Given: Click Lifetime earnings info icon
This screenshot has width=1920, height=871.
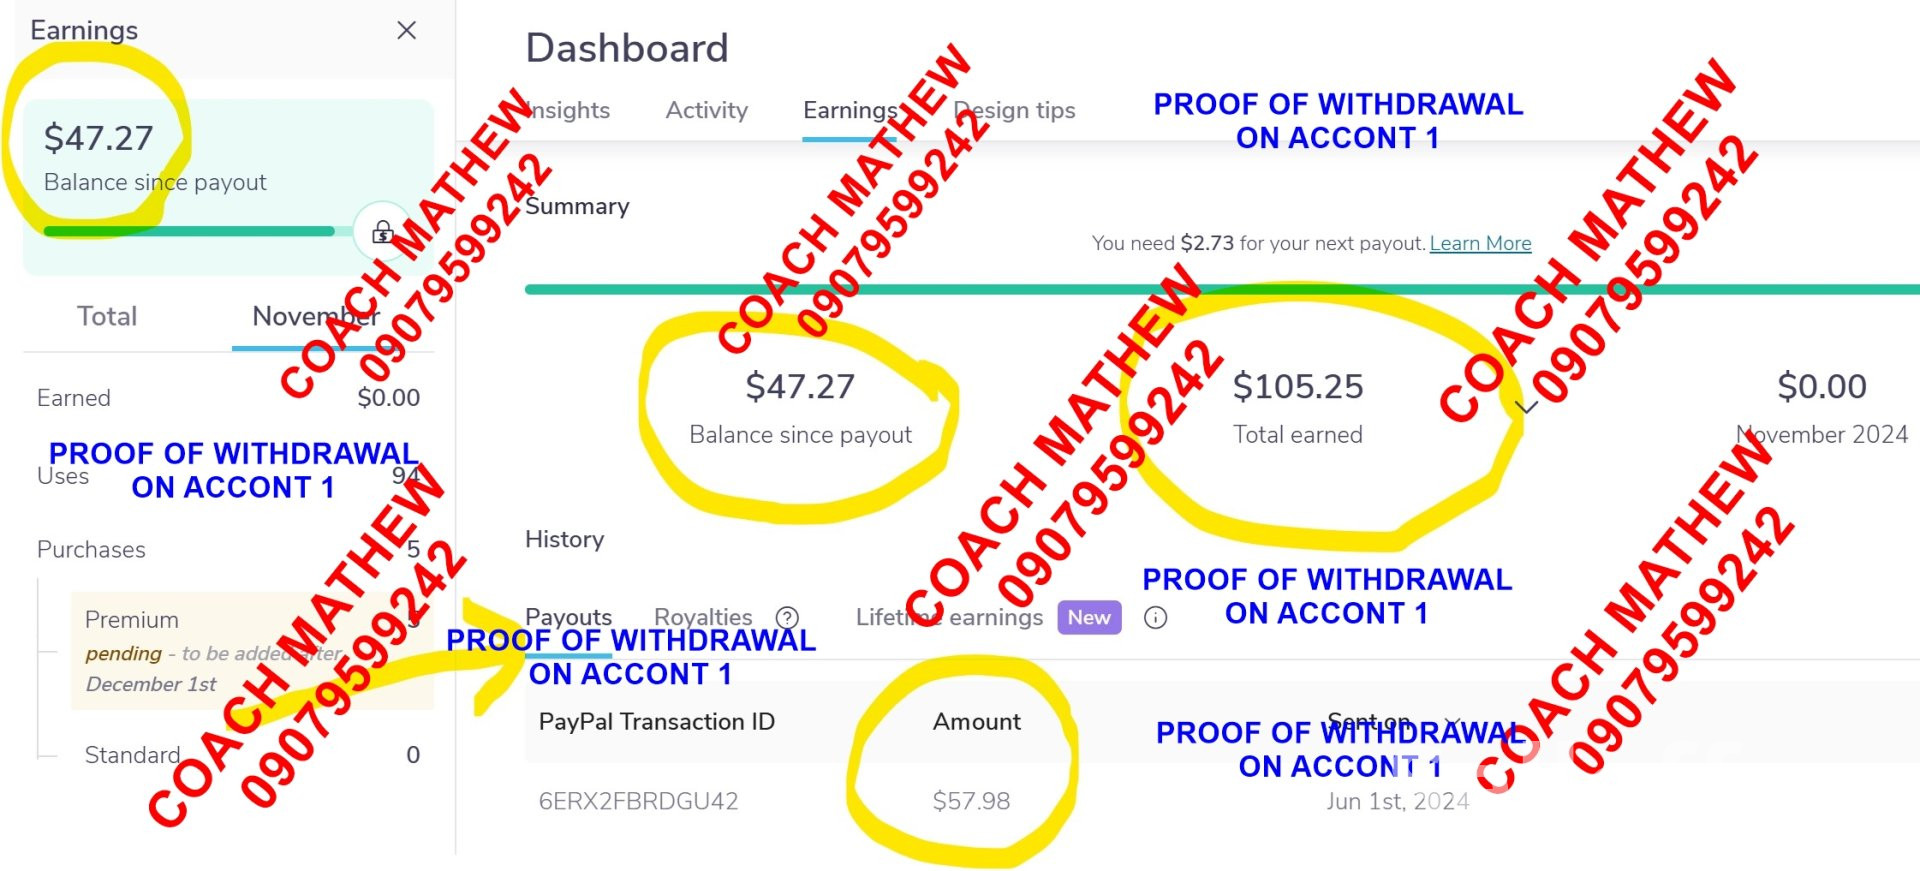Looking at the screenshot, I should 1155,617.
